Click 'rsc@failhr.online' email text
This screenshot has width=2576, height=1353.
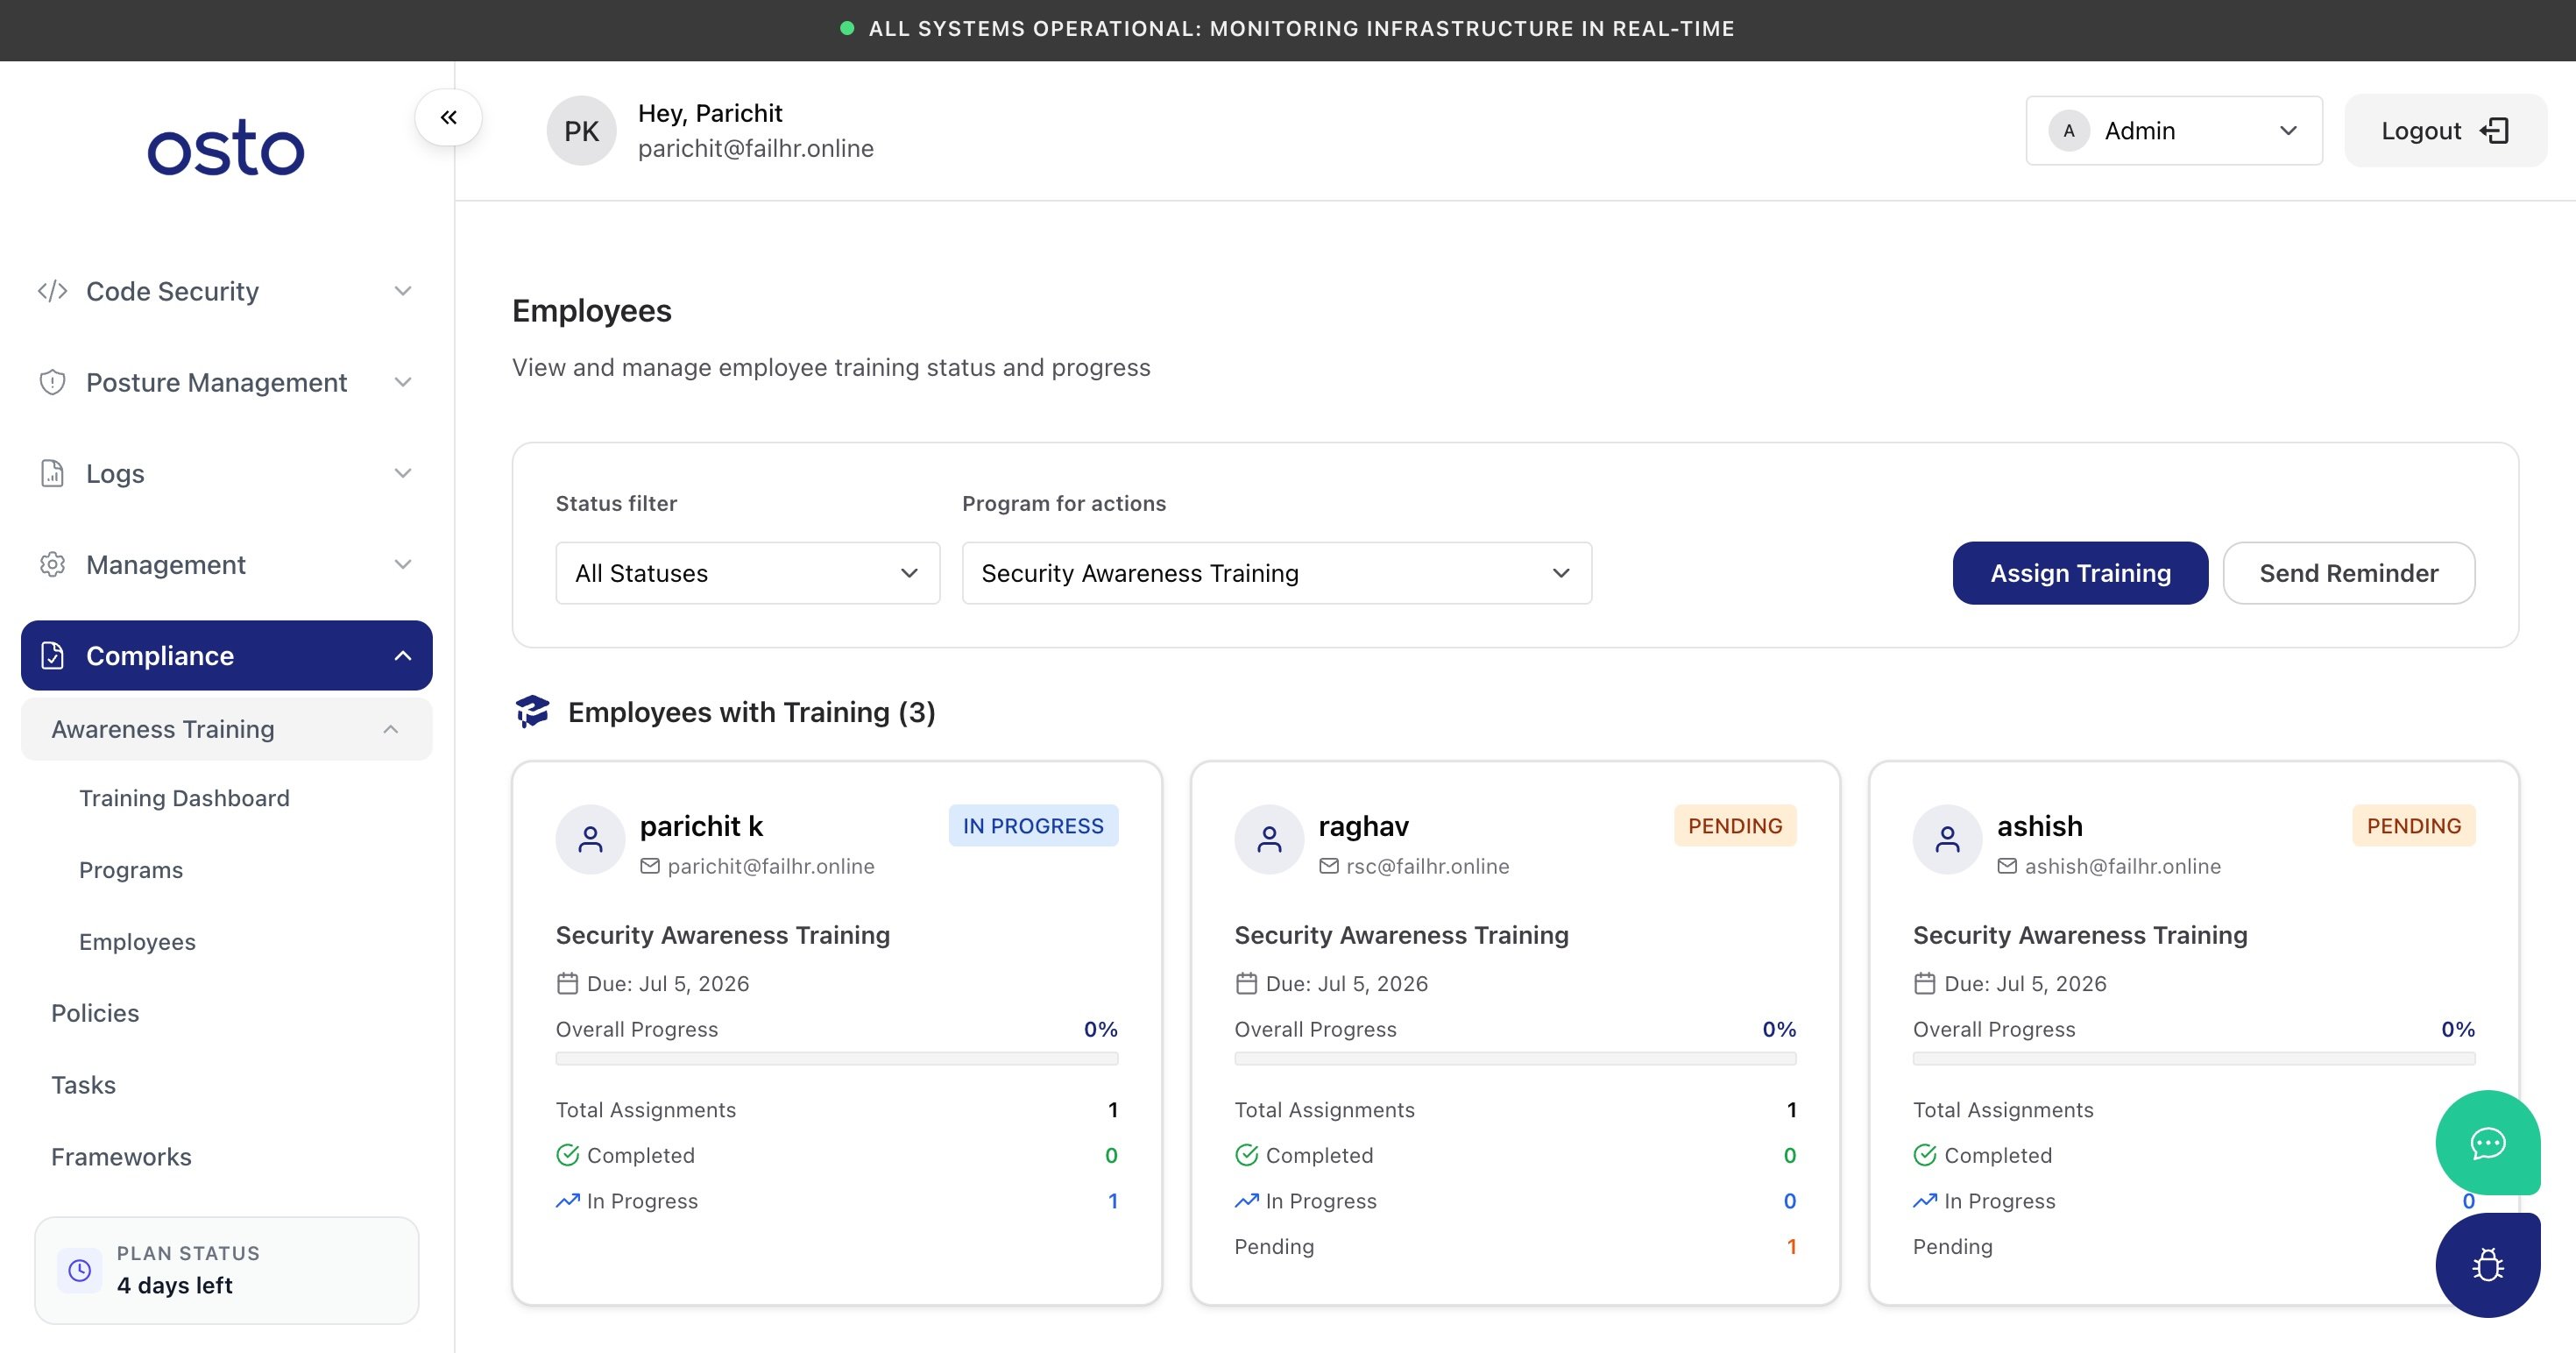click(1427, 866)
